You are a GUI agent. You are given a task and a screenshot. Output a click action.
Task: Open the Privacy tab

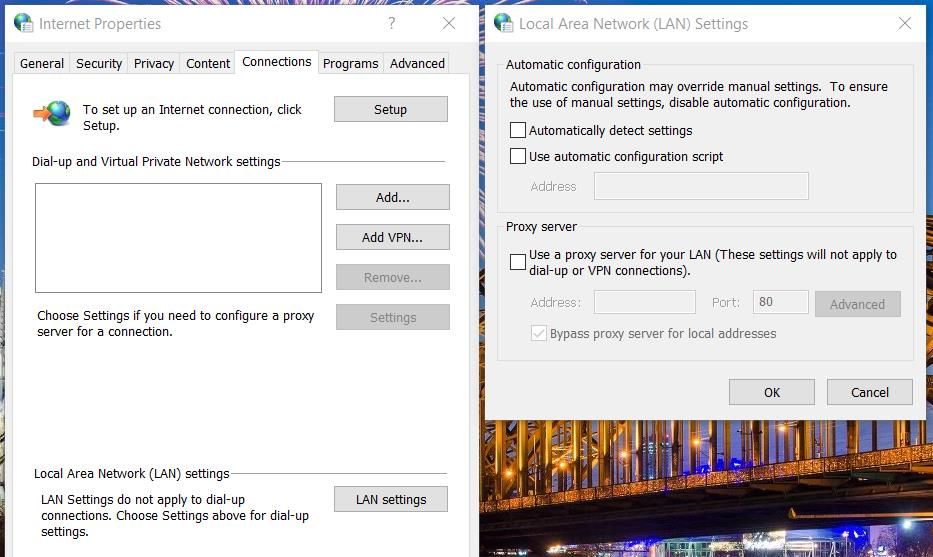tap(154, 64)
